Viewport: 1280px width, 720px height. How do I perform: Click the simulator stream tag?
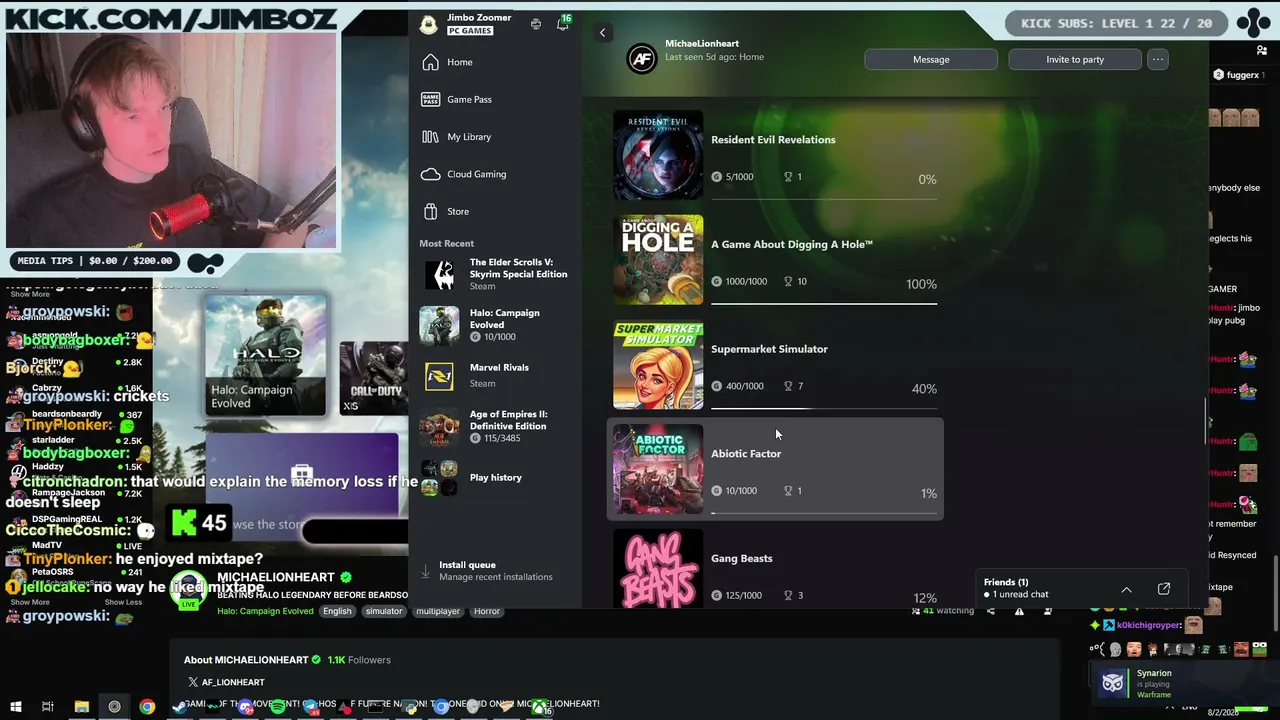[x=384, y=611]
